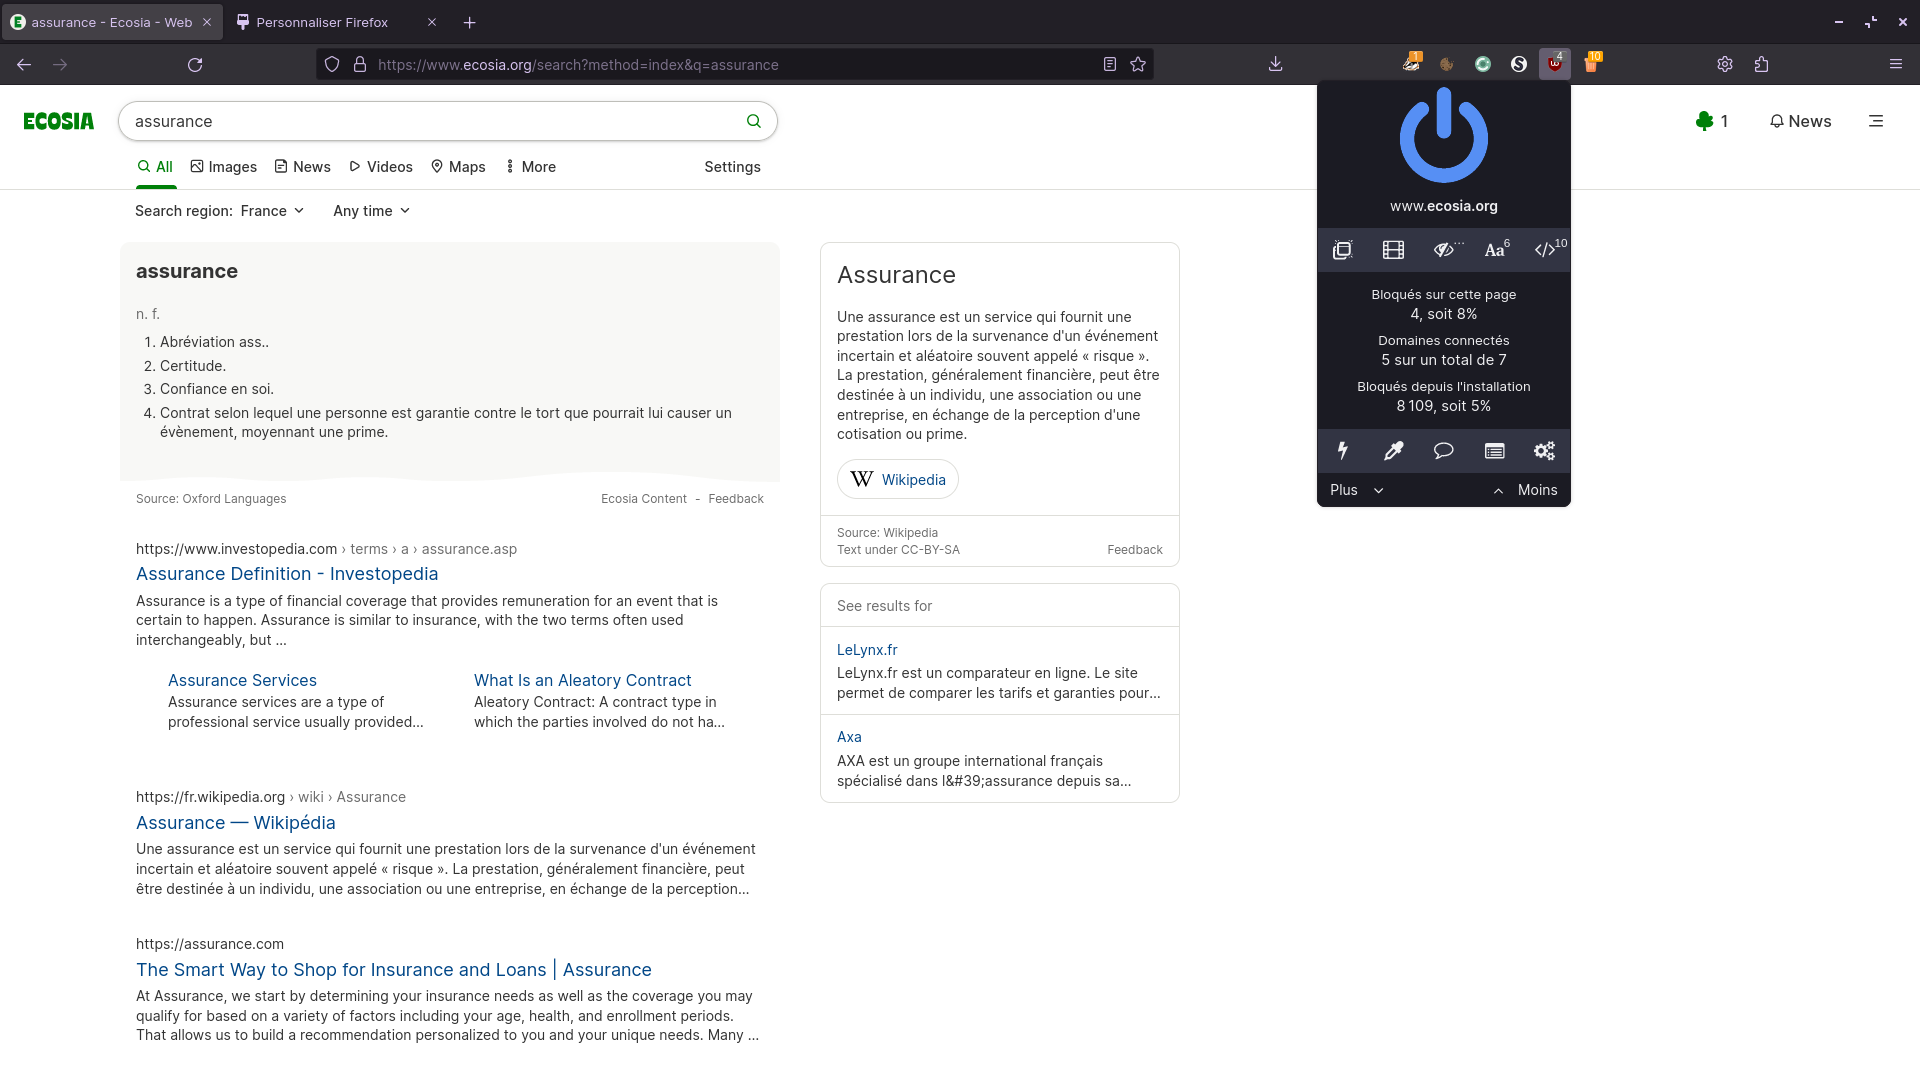1920x1080 pixels.
Task: Toggle remote fonts blocking with the Aa icon
Action: coord(1494,250)
